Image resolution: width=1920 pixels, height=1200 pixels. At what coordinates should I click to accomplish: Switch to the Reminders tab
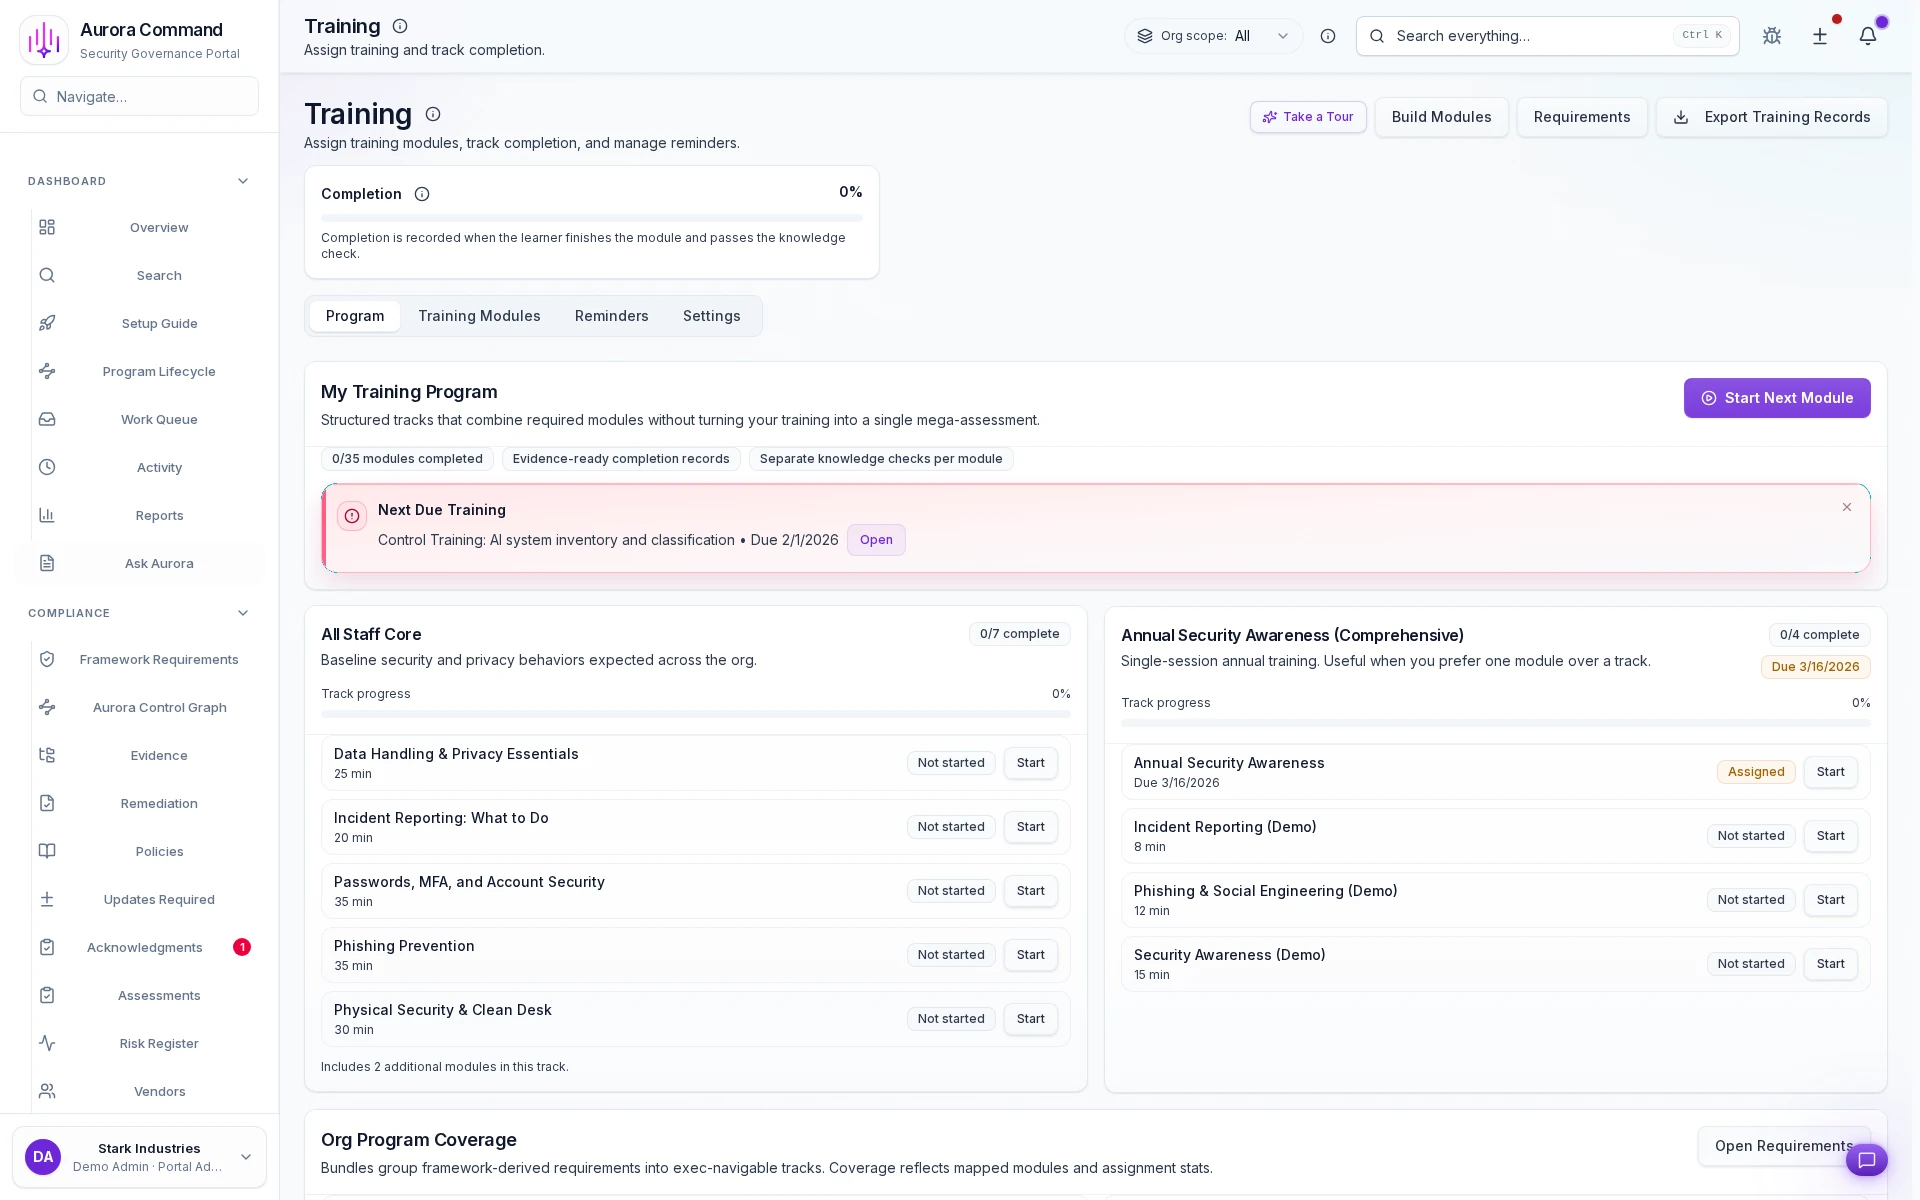(611, 316)
